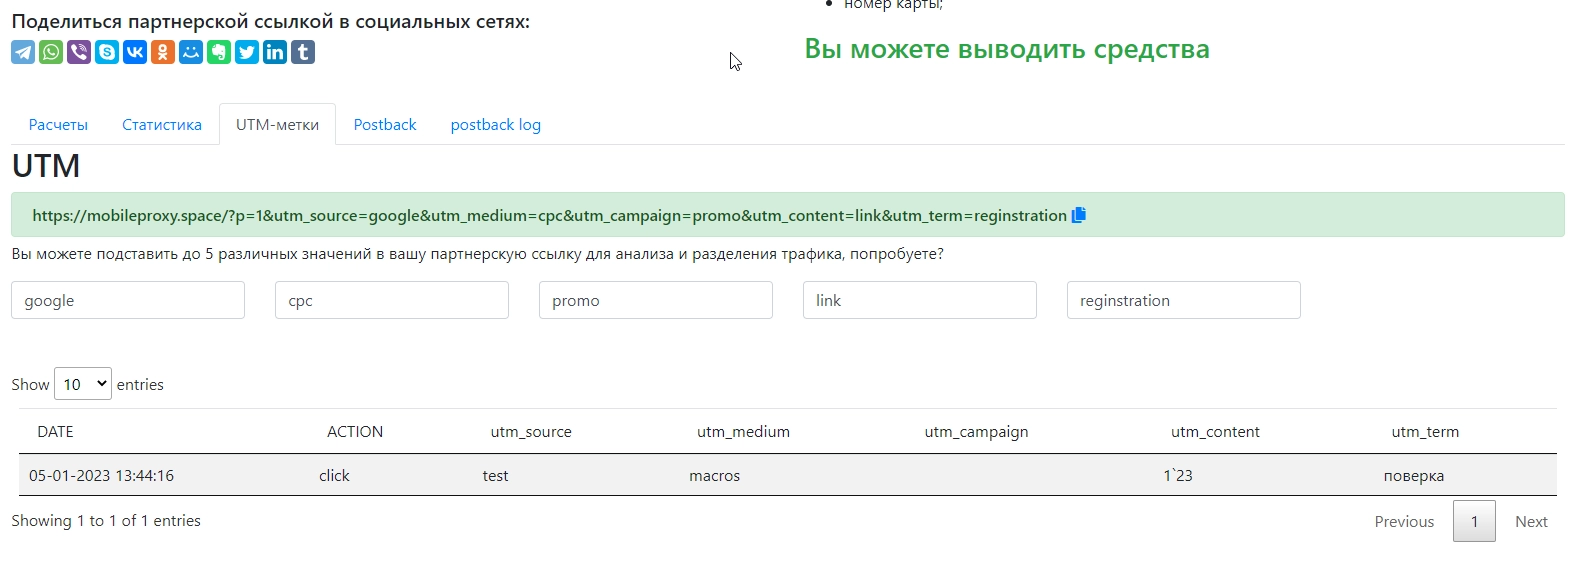Go to Previous page
The width and height of the screenshot is (1570, 562).
tap(1404, 521)
